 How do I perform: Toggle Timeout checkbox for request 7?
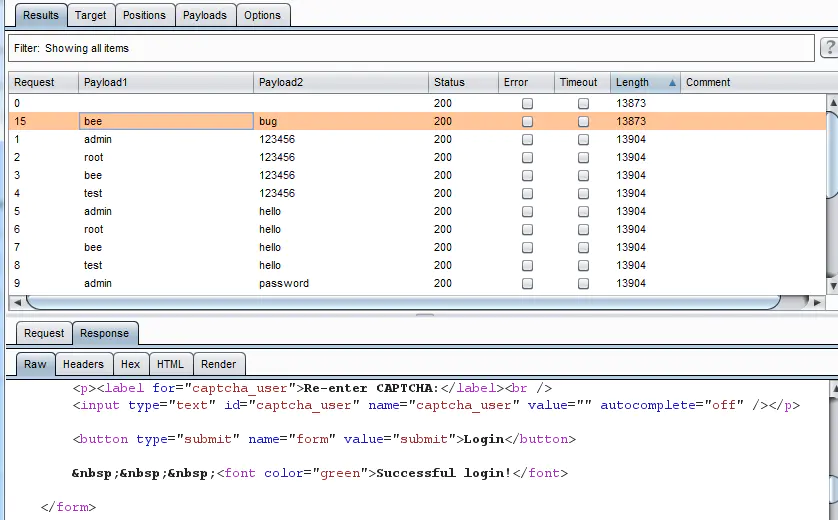click(584, 247)
